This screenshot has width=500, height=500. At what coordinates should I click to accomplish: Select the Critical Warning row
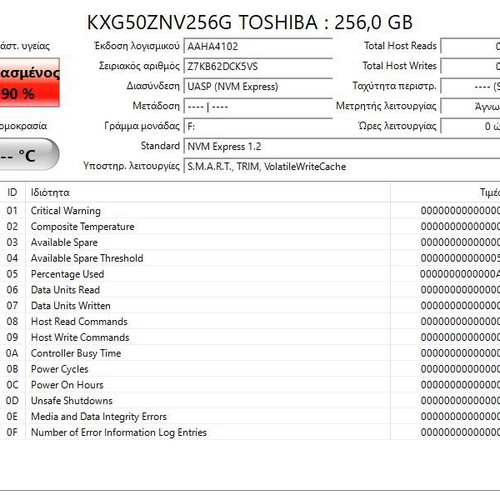[250, 210]
